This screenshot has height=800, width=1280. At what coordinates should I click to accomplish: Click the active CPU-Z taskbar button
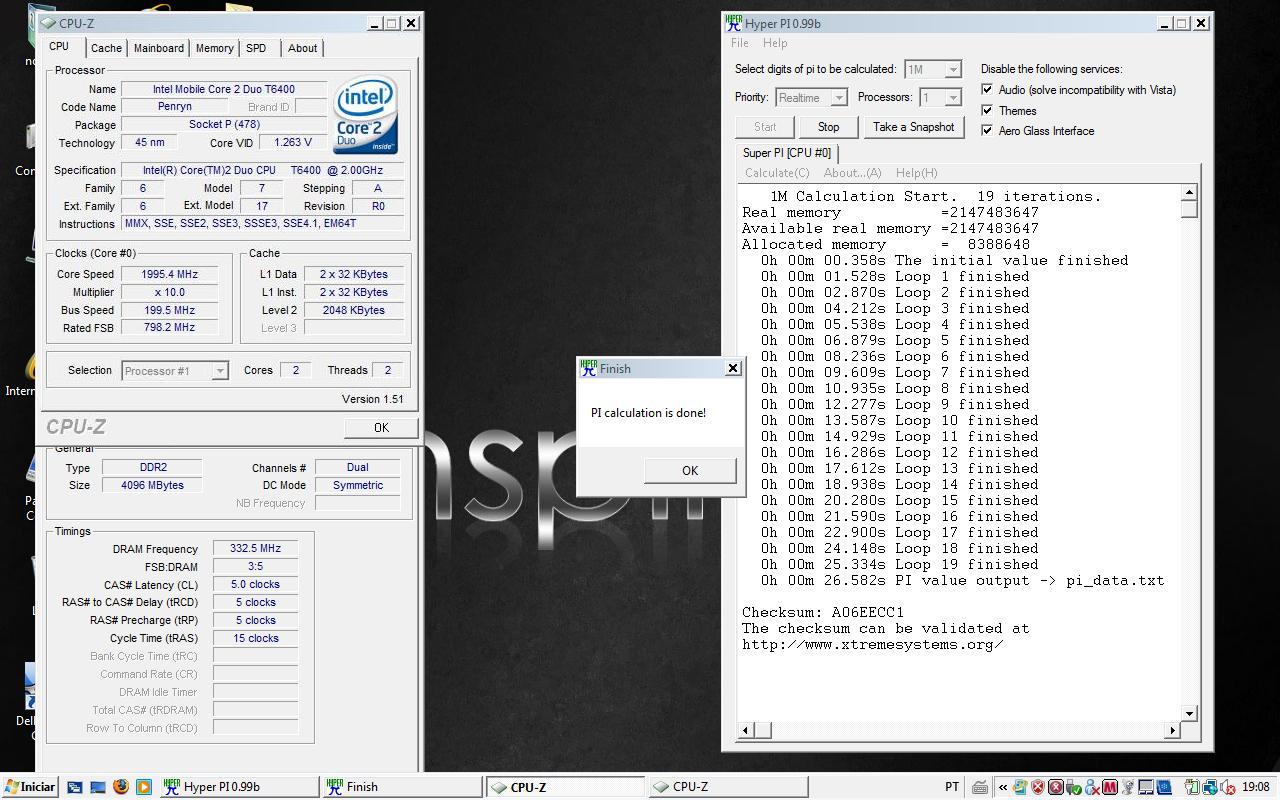pos(565,787)
